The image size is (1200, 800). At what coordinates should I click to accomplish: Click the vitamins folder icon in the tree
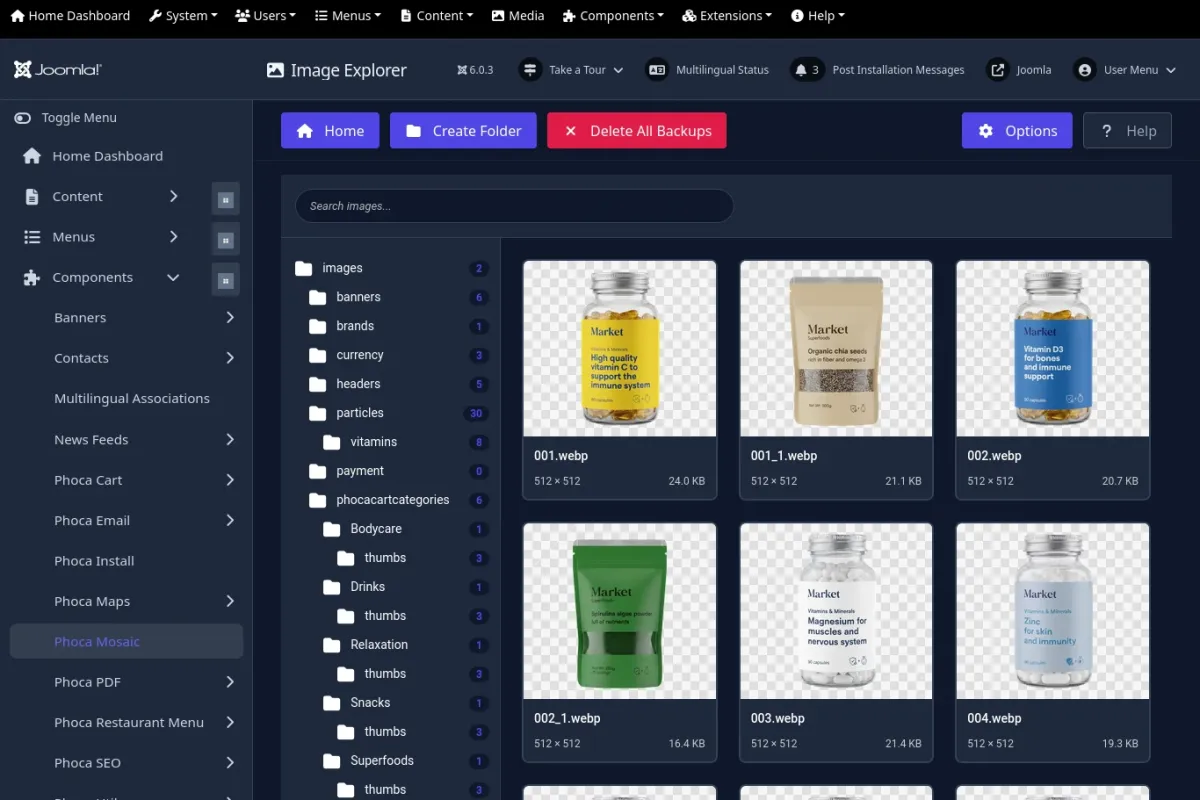coord(332,442)
